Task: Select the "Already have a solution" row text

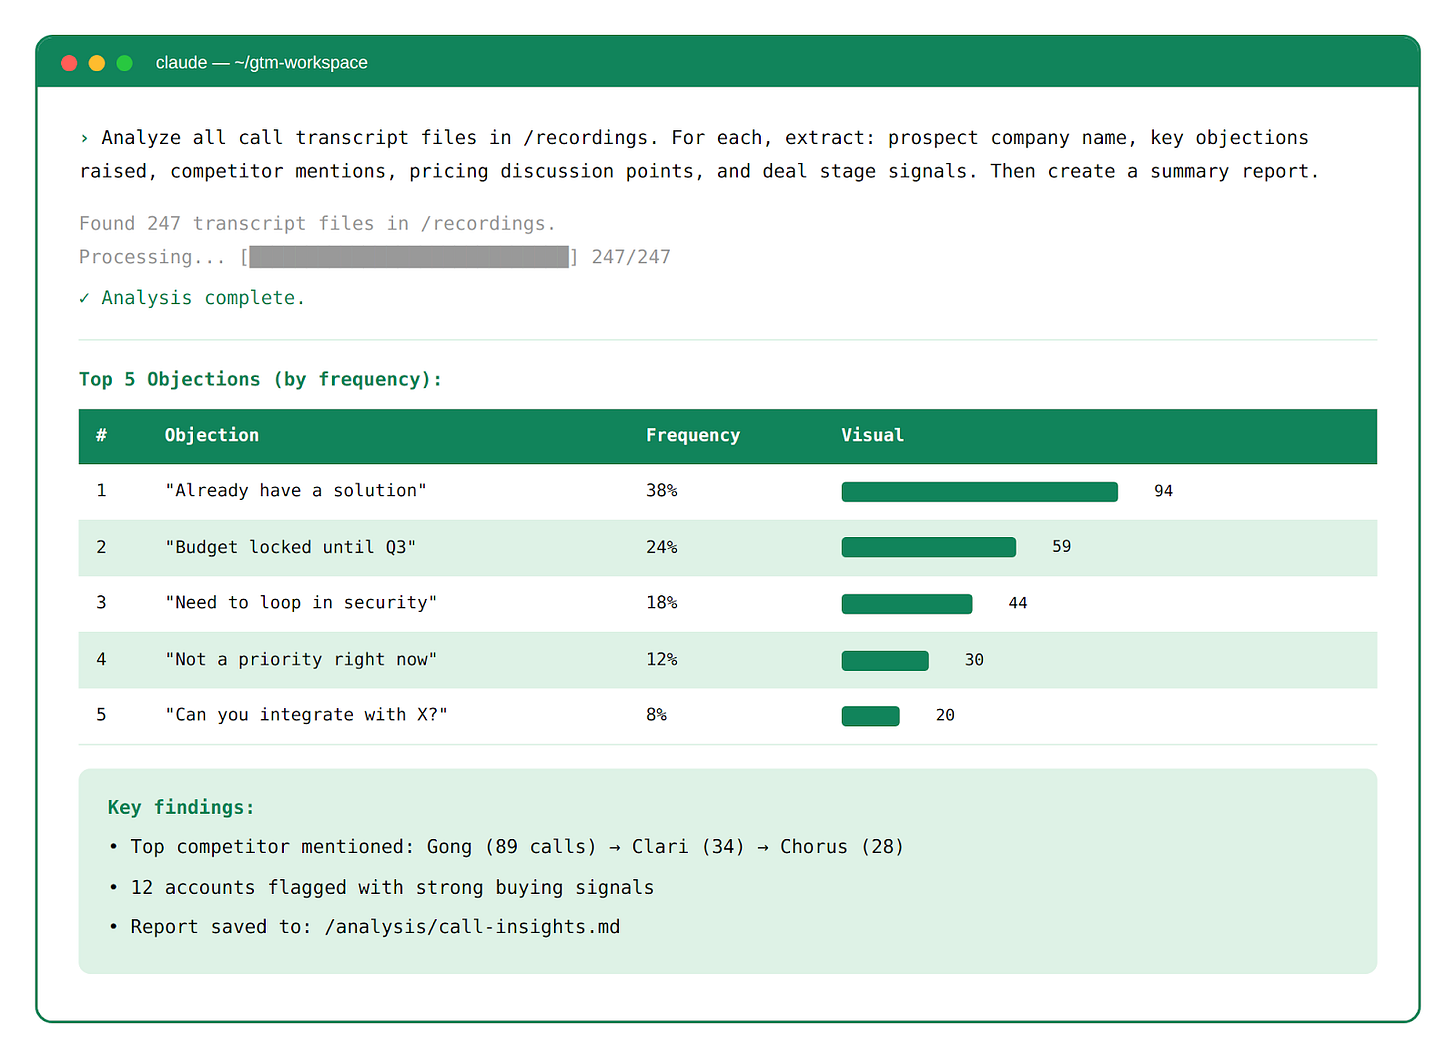Action: [x=296, y=490]
